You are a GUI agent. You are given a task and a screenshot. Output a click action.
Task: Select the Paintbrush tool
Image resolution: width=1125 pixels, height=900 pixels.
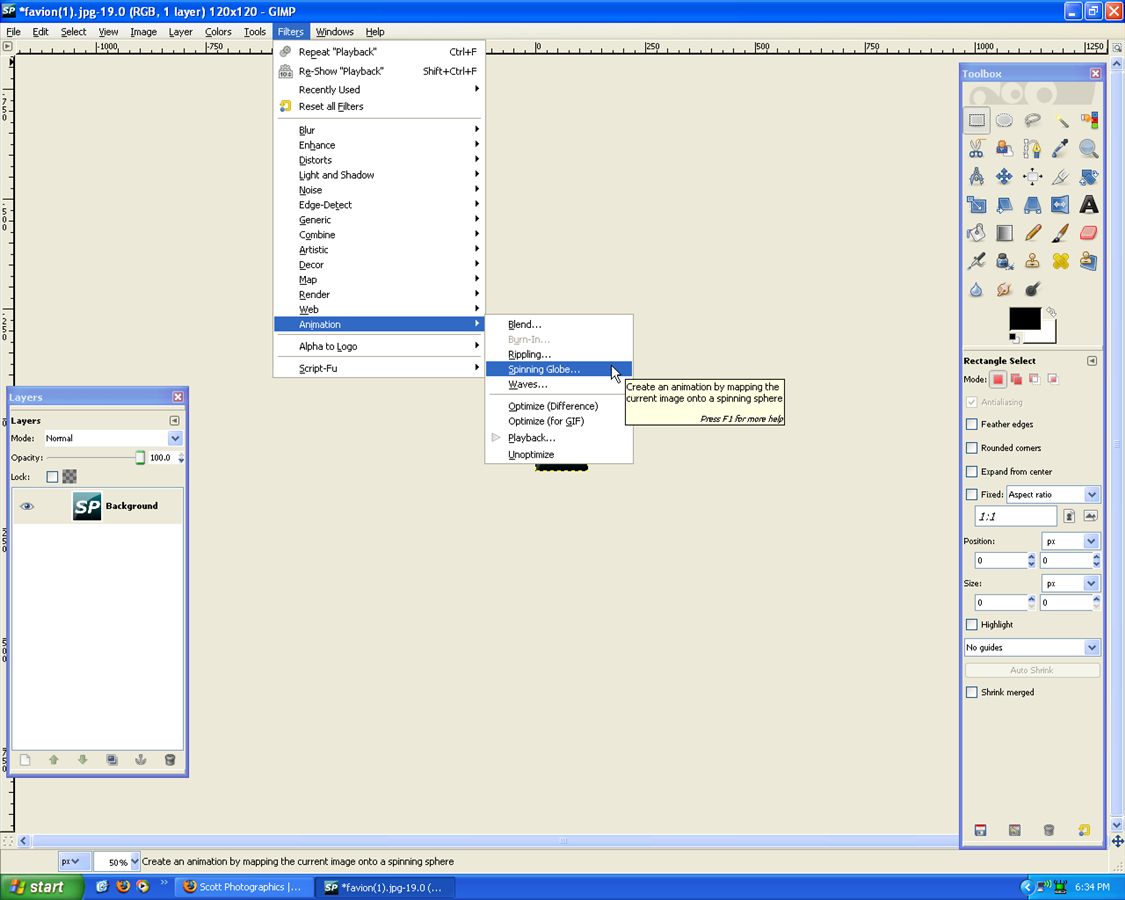click(1060, 233)
